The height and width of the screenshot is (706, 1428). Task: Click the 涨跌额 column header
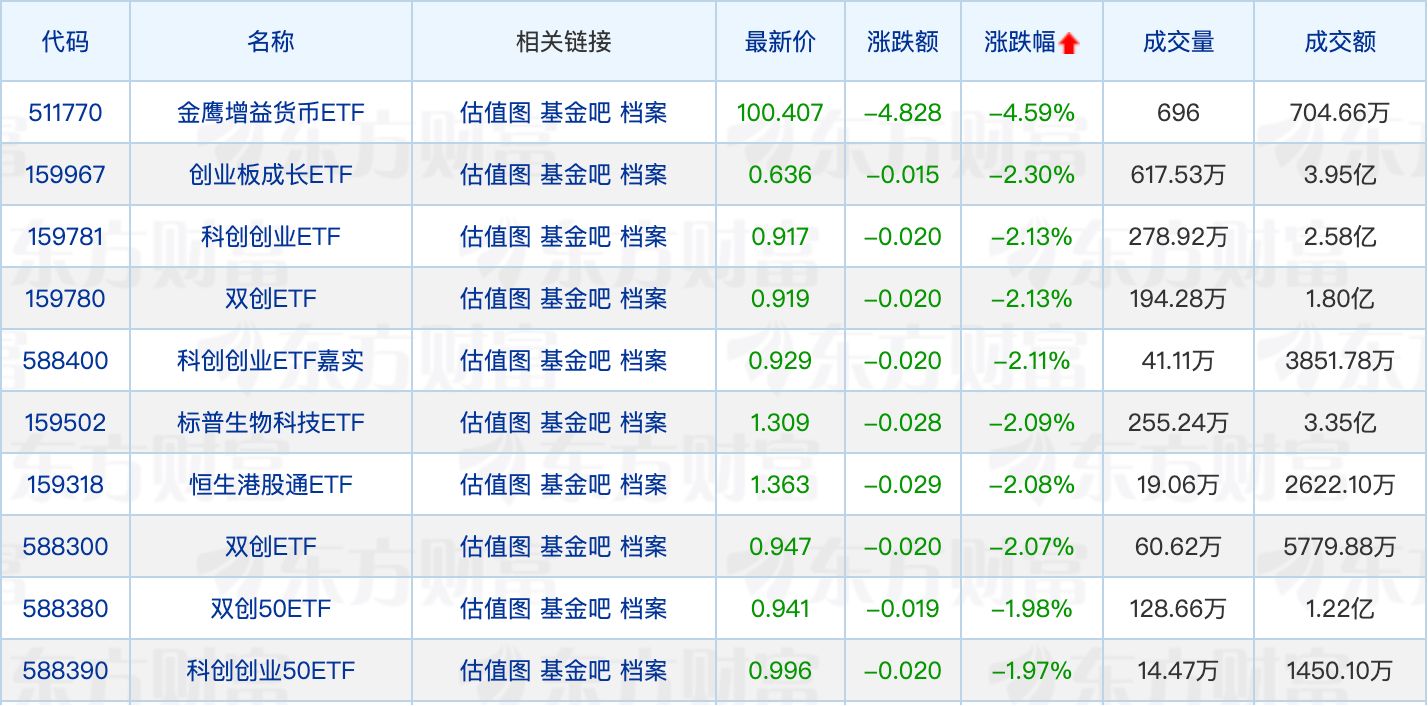click(903, 42)
